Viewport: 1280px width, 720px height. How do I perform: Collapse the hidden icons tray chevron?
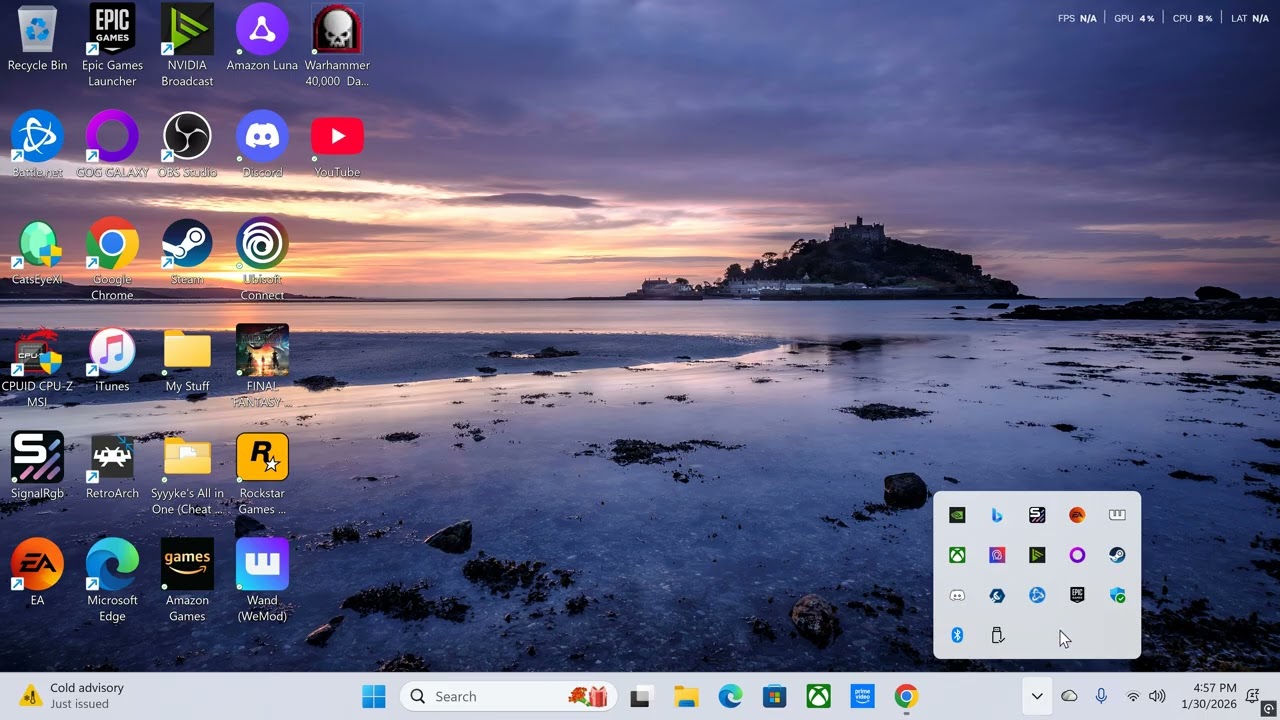pyautogui.click(x=1037, y=696)
